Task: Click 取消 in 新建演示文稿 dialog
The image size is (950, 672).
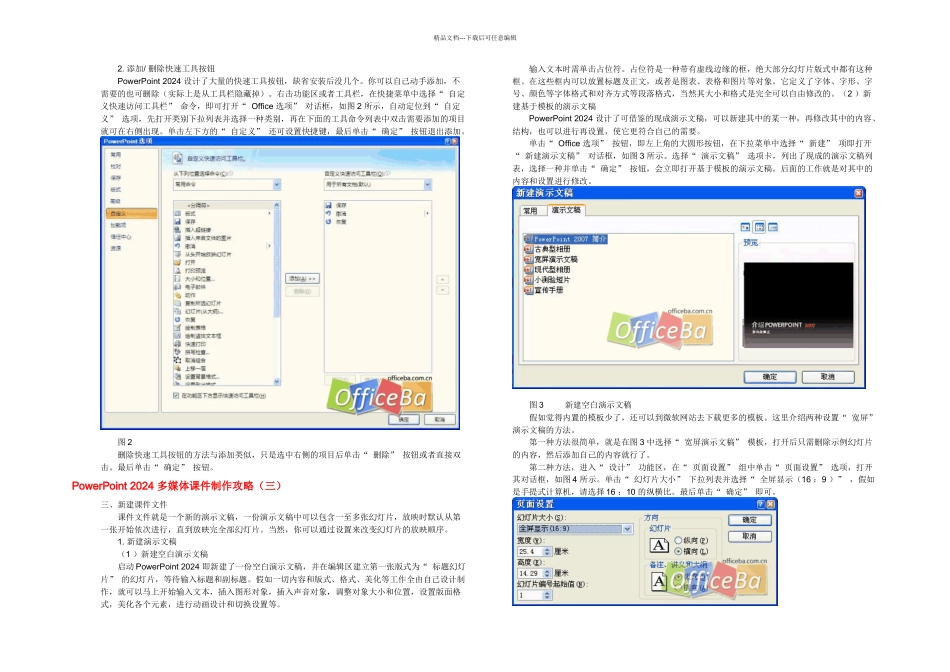Action: pos(828,377)
